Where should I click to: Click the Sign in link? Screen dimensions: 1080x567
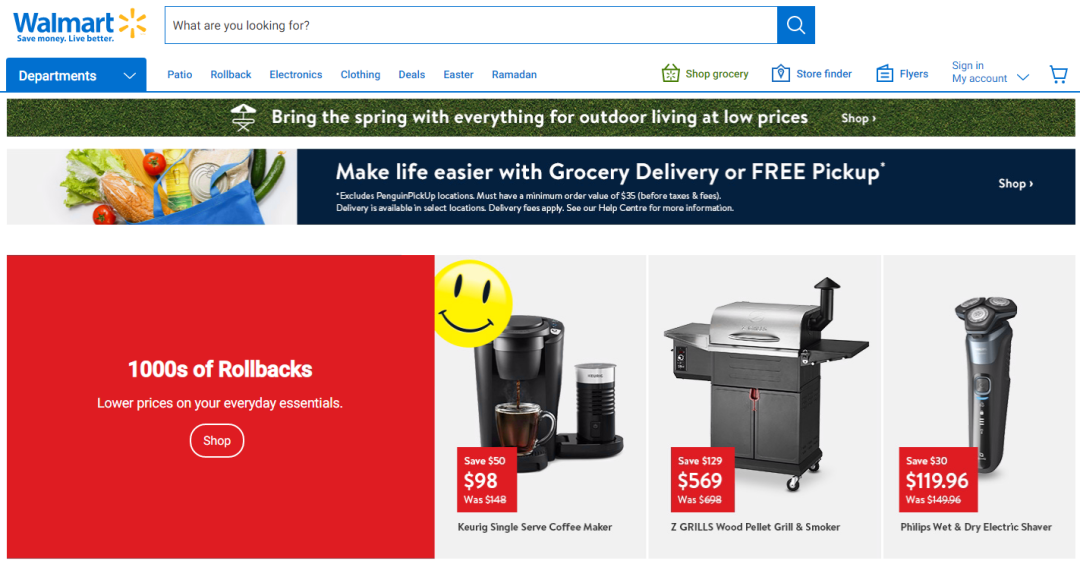tap(968, 65)
